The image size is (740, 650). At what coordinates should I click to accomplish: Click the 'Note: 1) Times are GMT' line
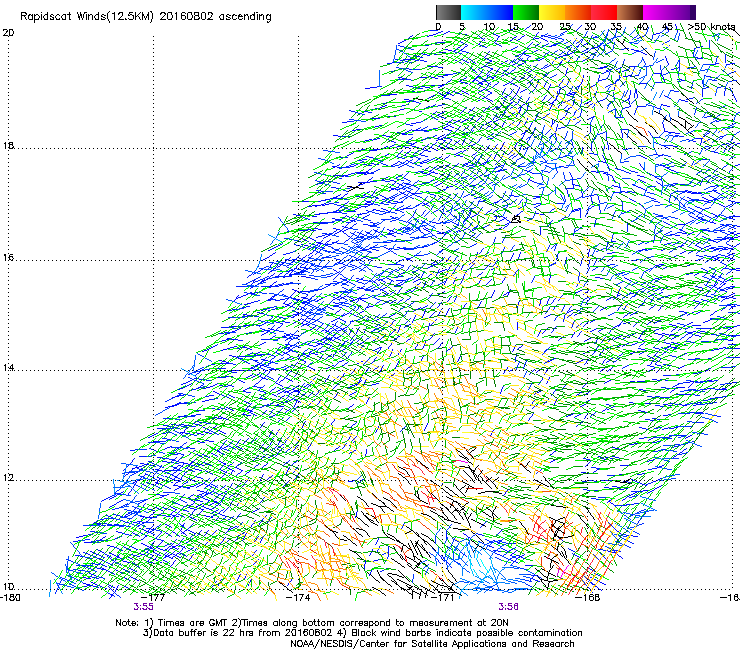(311, 623)
